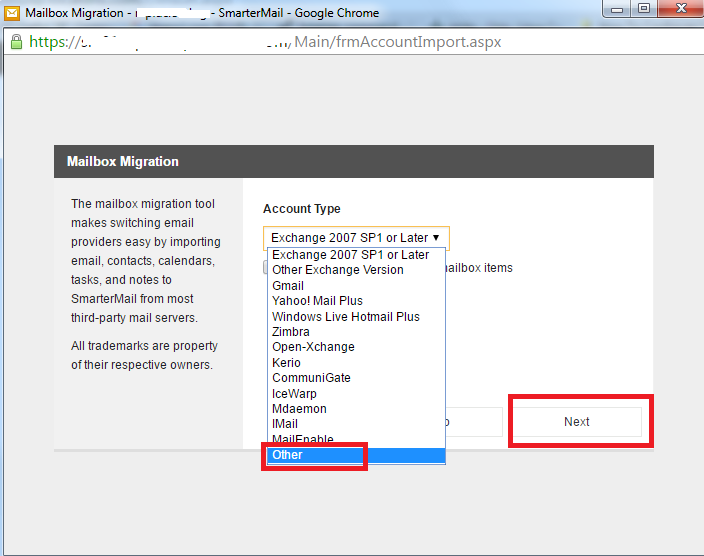This screenshot has width=704, height=556.
Task: Select 'Exchange 2007 SP1 or Later' list option
Action: (x=356, y=255)
